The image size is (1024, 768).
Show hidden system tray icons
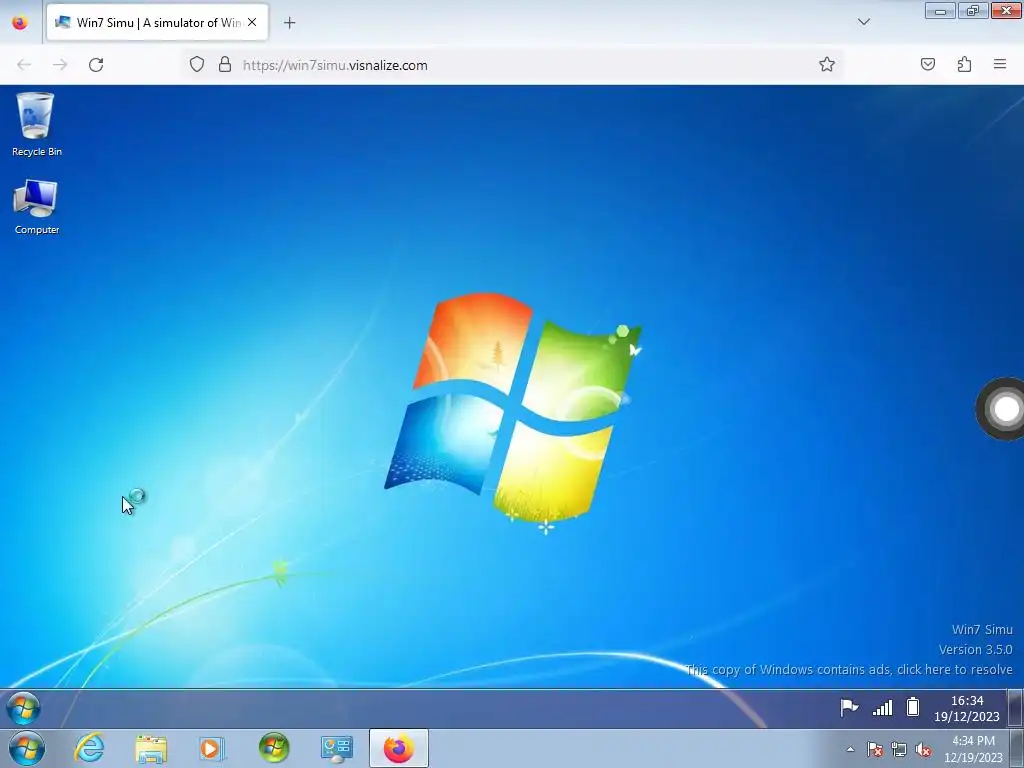tap(850, 750)
